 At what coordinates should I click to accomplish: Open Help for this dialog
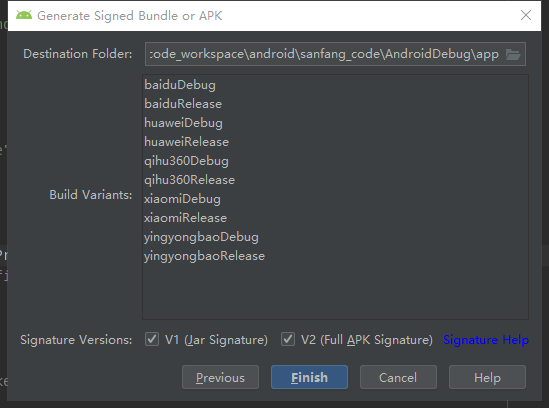tap(487, 377)
